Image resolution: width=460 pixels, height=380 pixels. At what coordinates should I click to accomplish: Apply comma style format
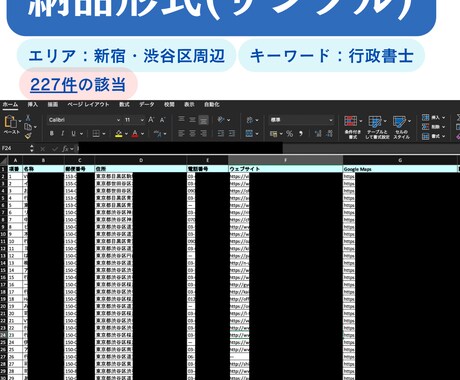(301, 134)
